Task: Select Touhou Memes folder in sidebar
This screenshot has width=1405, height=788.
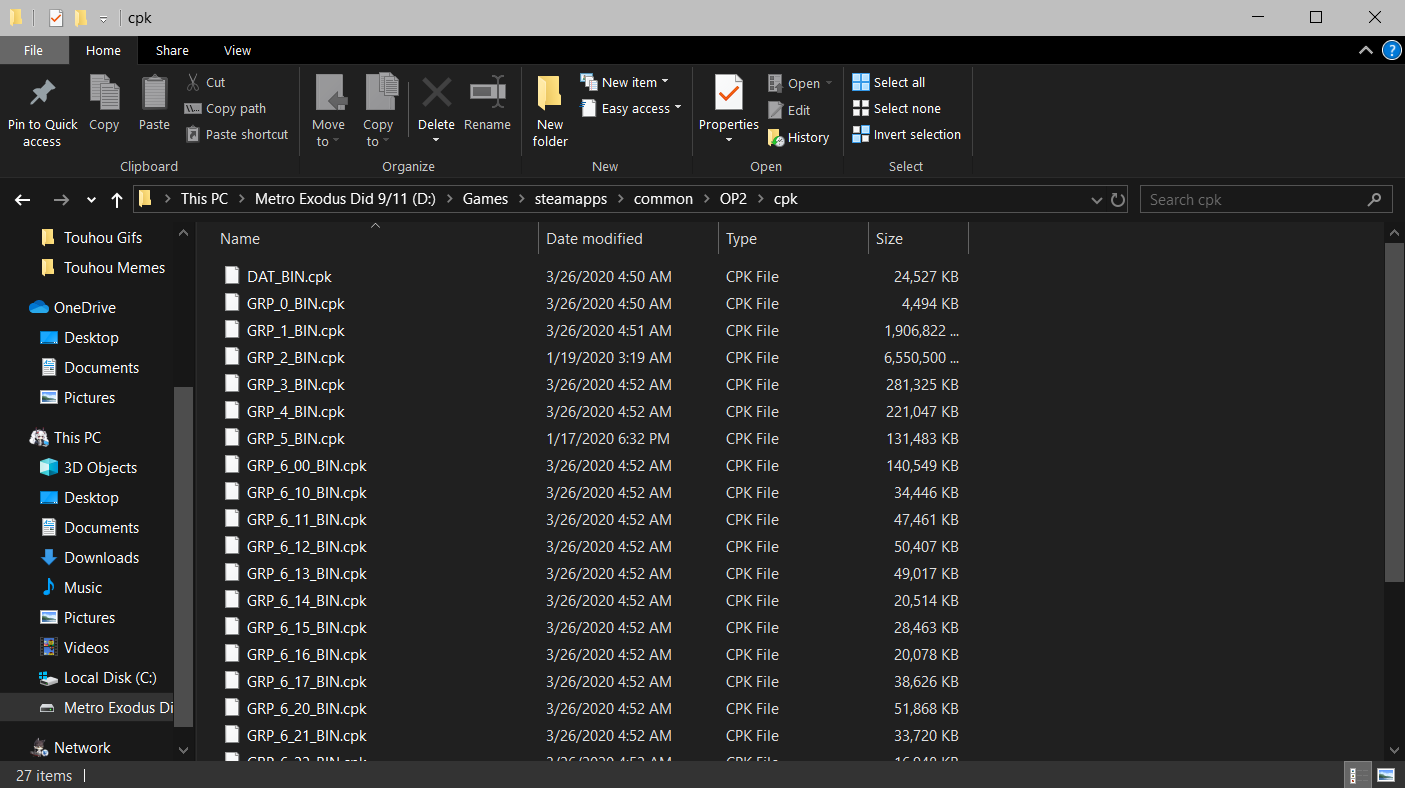Action: [x=114, y=267]
